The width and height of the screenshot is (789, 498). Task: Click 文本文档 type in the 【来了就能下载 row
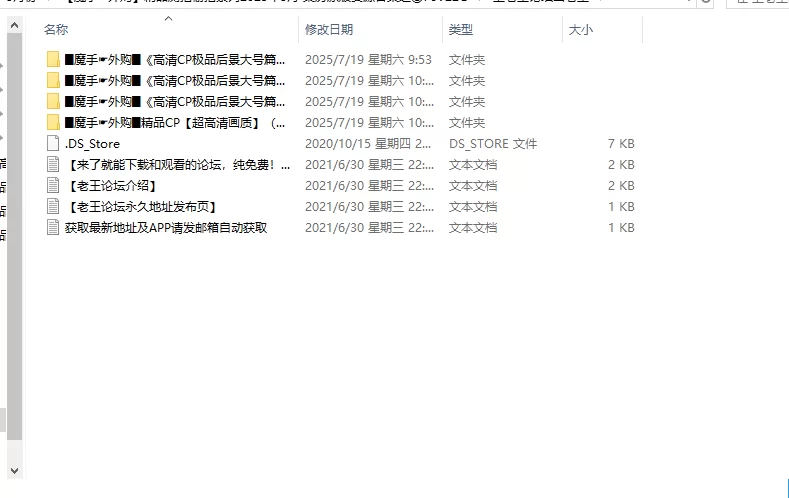(x=473, y=164)
